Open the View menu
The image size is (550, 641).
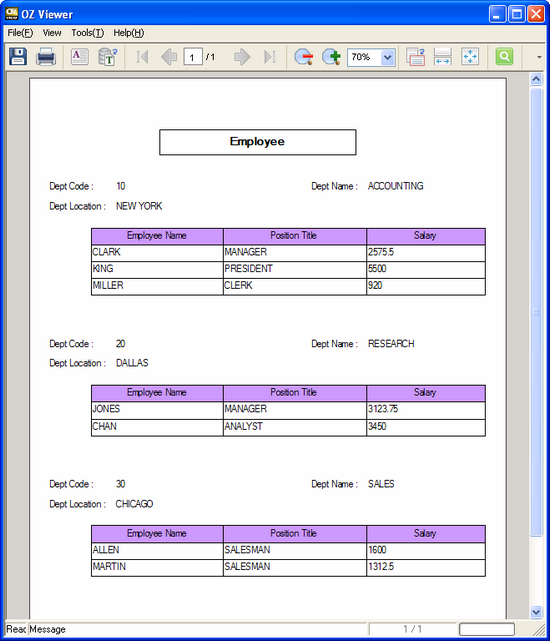[52, 33]
